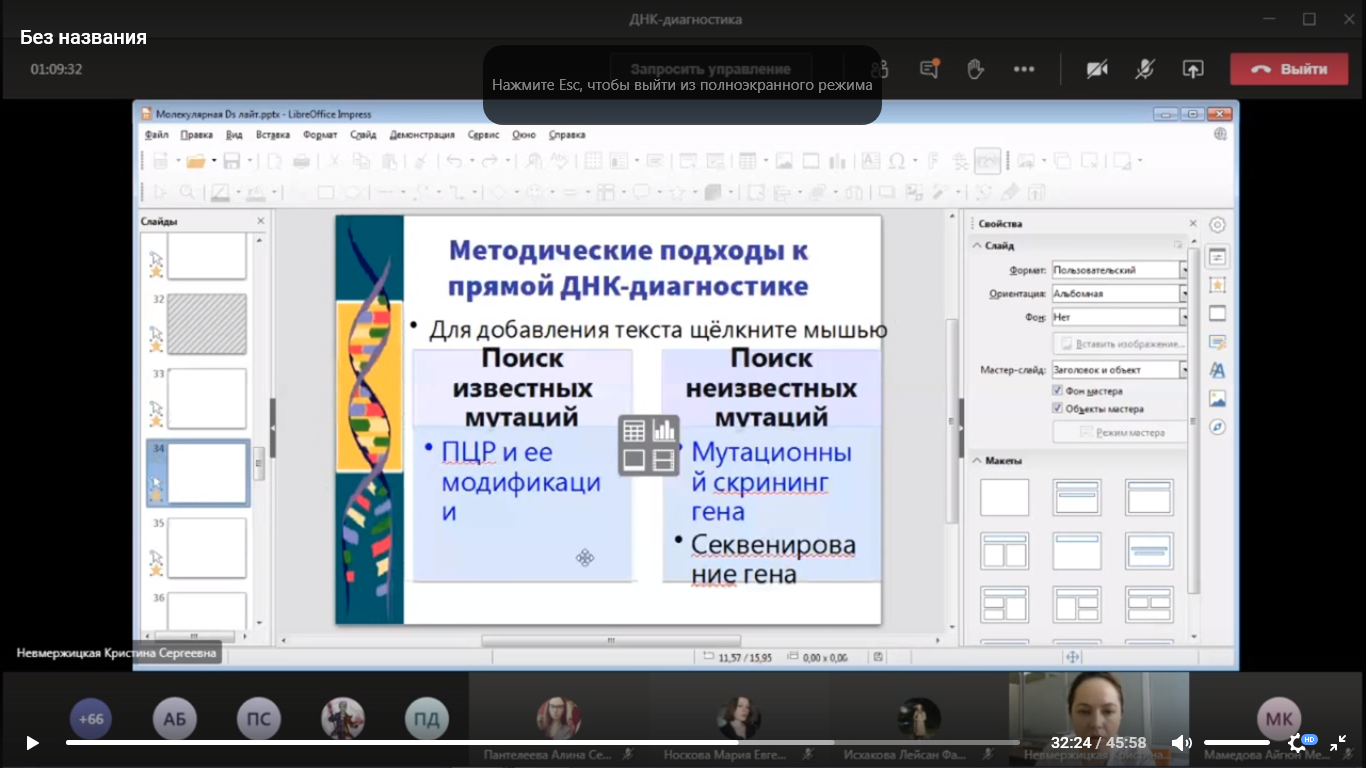Close the Свойства sidebar panel
Screen dimensions: 1366x768
[x=1192, y=224]
